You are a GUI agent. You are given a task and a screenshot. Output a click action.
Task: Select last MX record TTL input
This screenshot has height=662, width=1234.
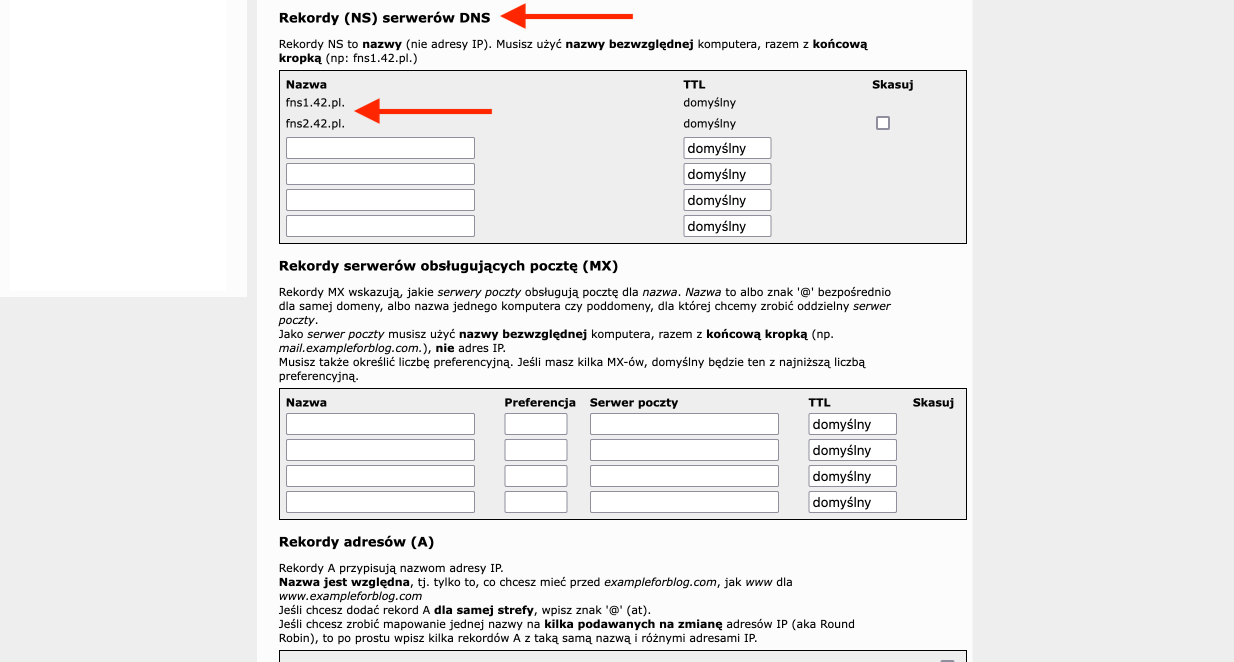click(852, 502)
